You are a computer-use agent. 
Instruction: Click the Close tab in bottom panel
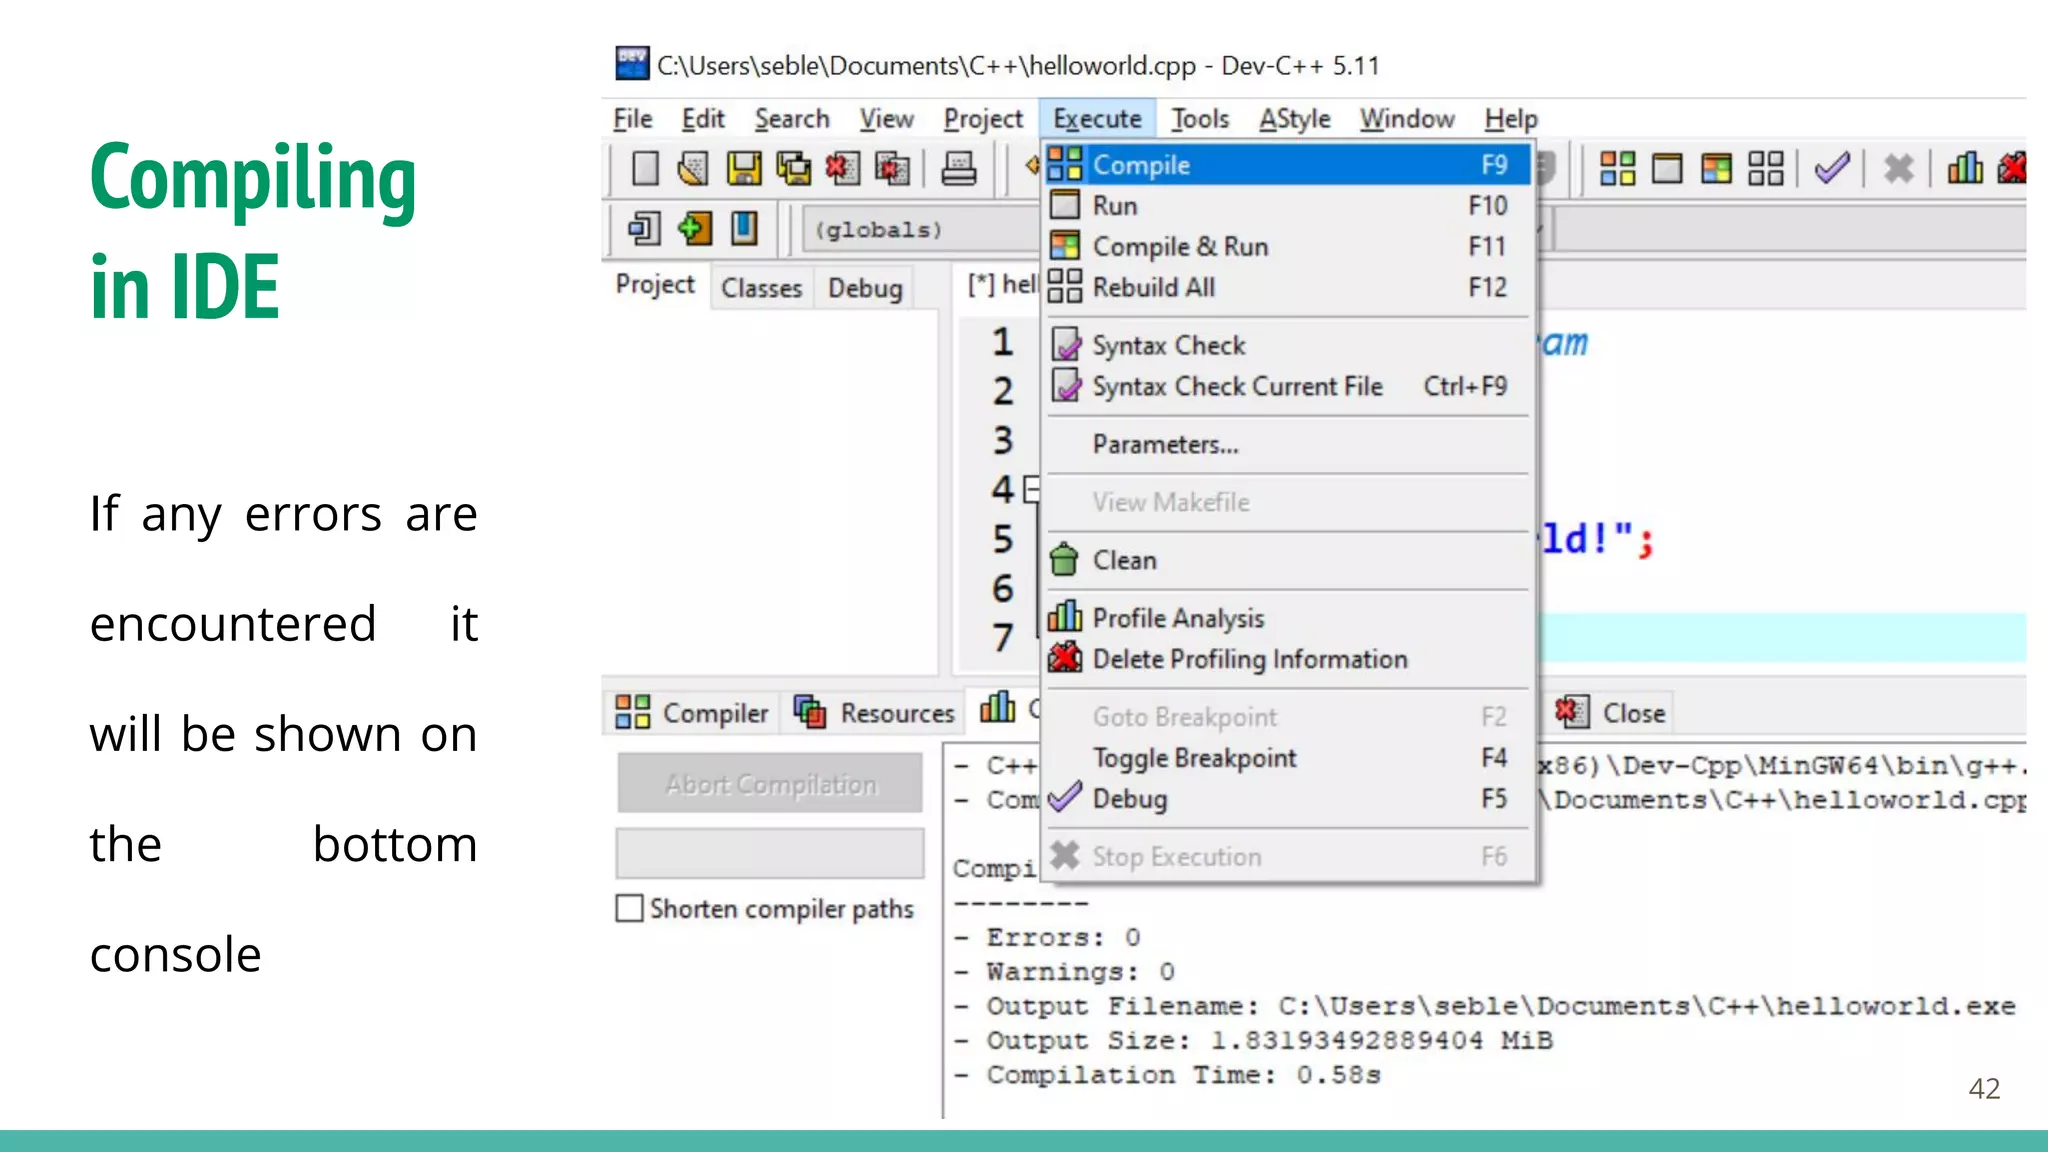pyautogui.click(x=1610, y=713)
